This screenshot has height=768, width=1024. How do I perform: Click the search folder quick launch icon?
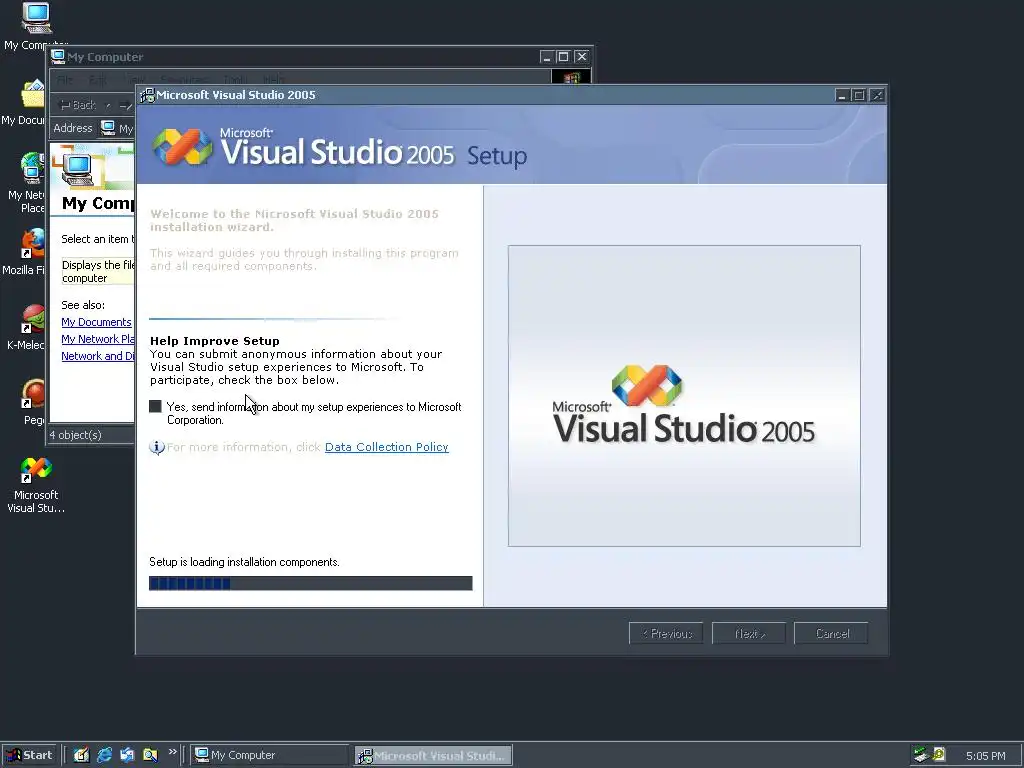(x=150, y=755)
